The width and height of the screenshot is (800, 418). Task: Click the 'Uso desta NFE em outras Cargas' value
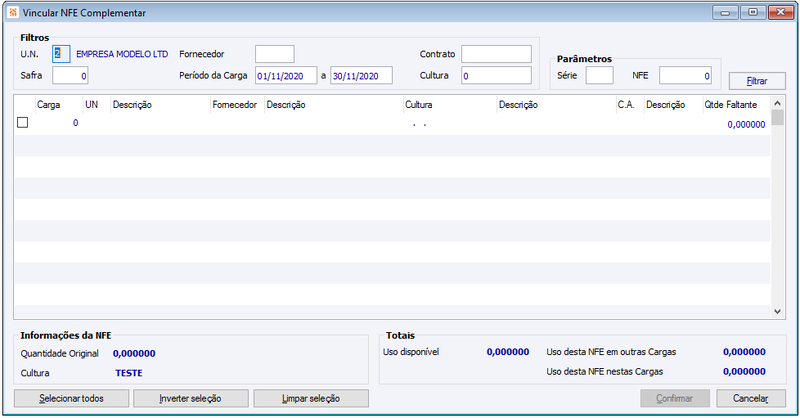coord(744,352)
